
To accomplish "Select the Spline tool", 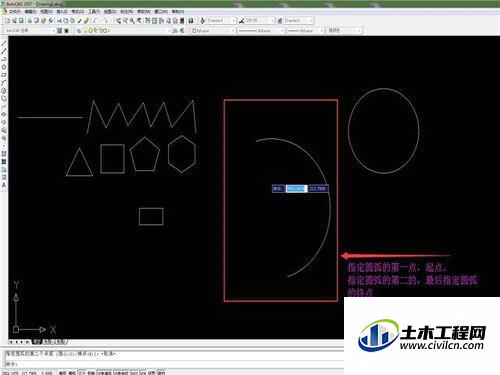I will tap(4, 107).
